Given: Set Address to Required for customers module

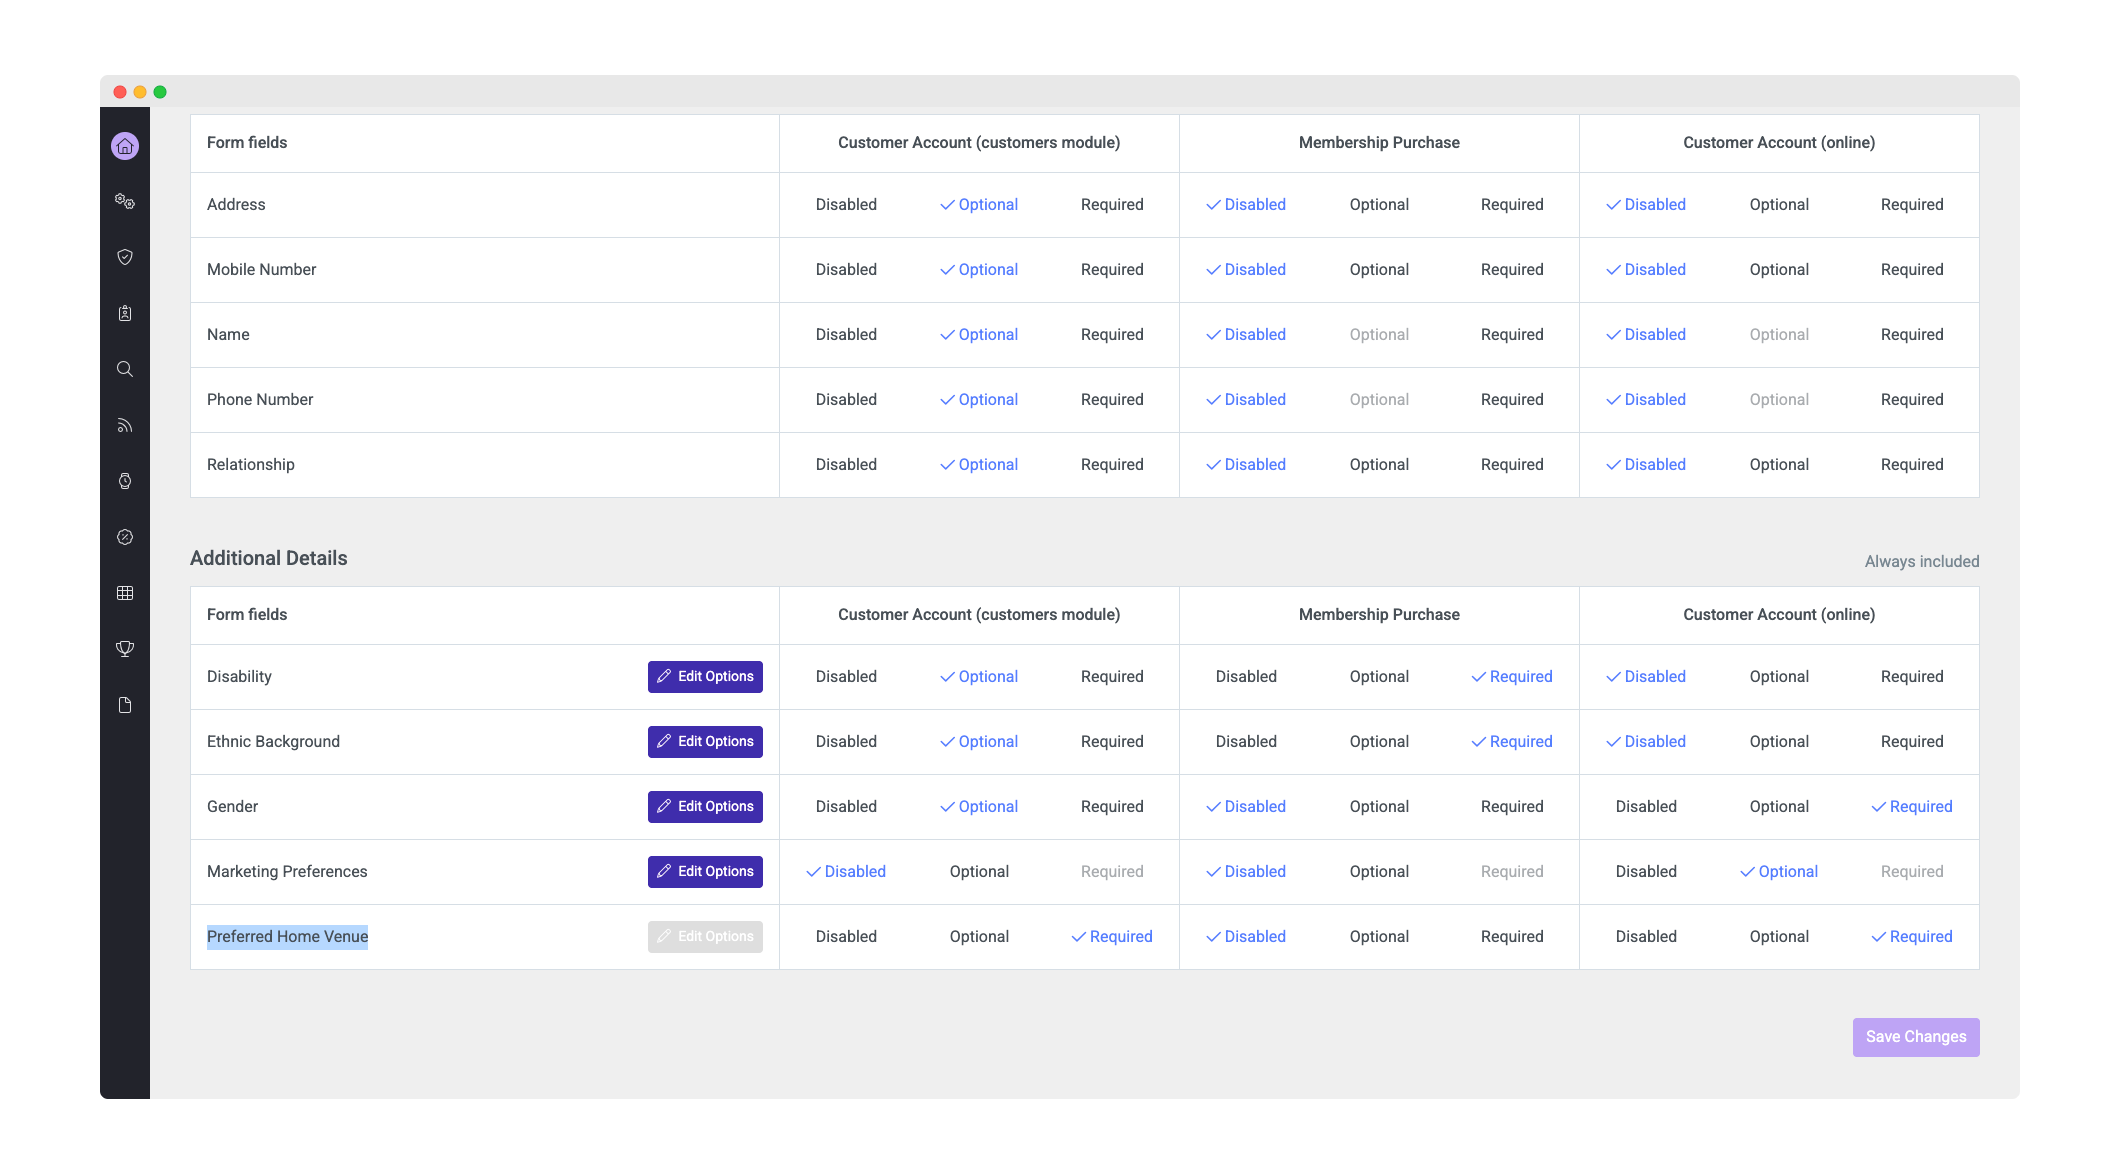Looking at the screenshot, I should pos(1112,204).
